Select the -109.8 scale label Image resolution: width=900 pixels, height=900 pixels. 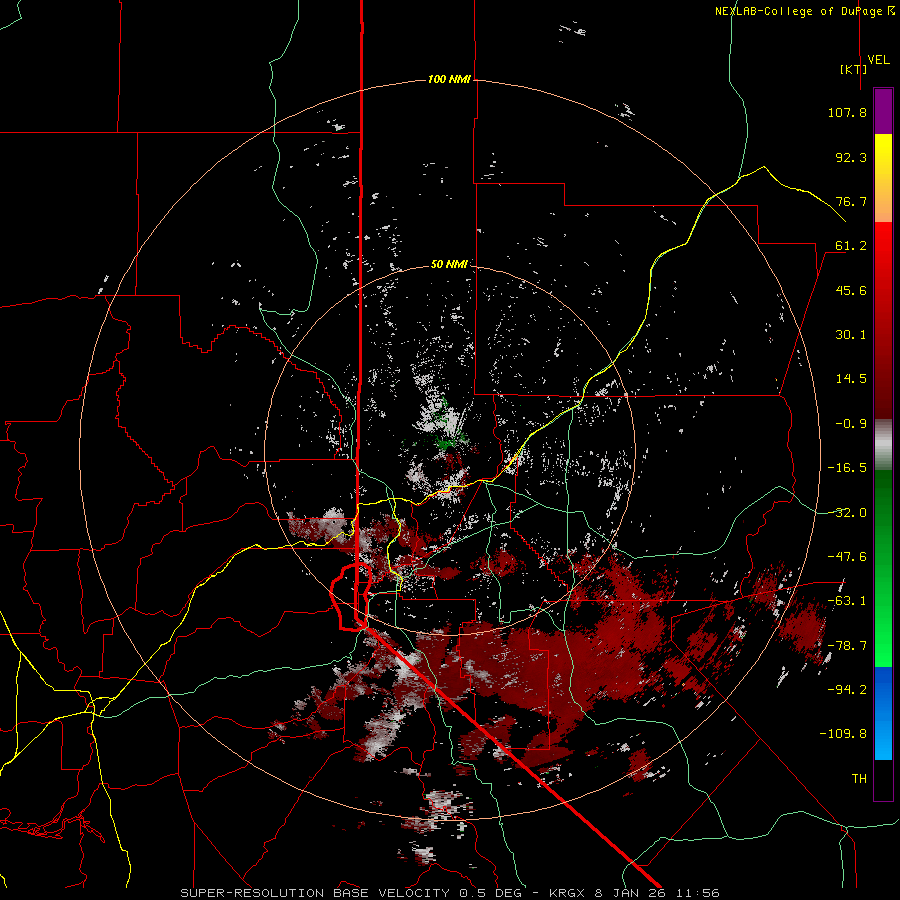click(x=843, y=734)
